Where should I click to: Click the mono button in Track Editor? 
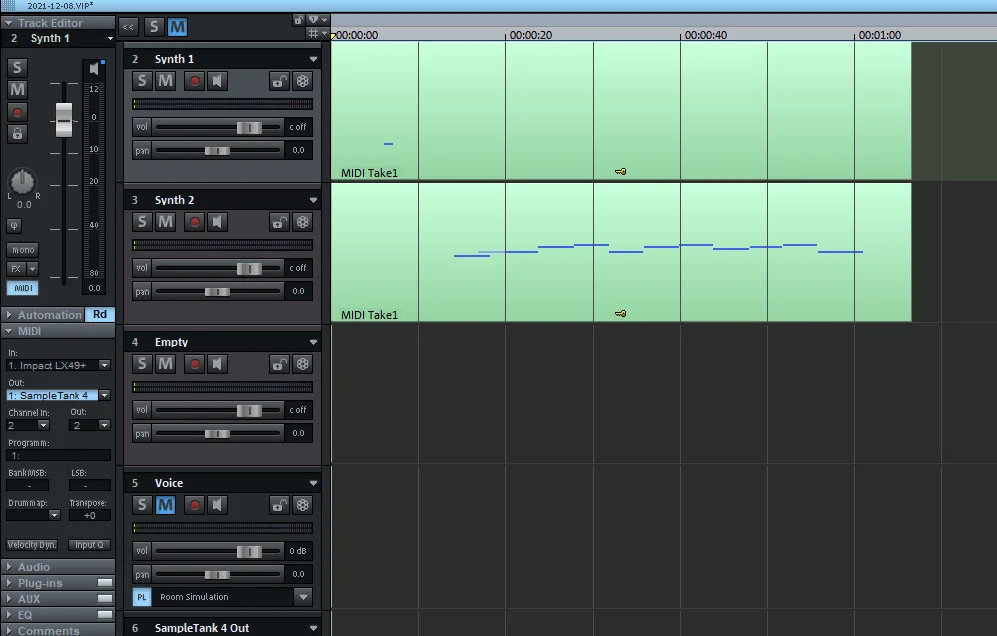click(23, 250)
